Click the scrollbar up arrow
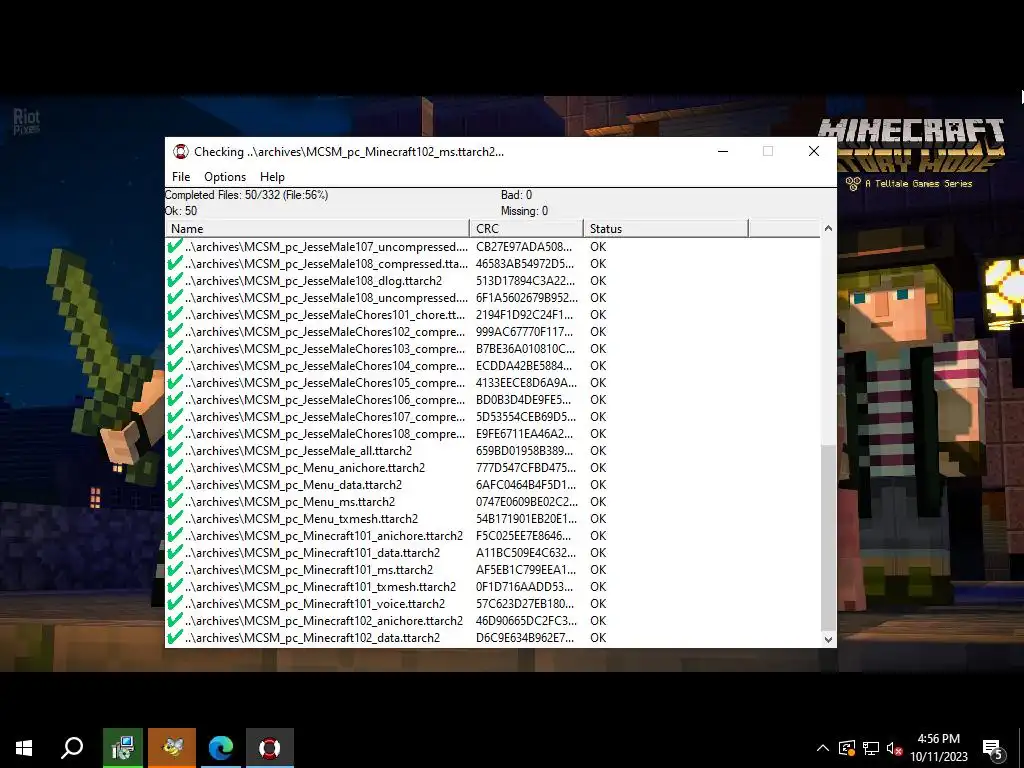The width and height of the screenshot is (1024, 768). click(828, 229)
